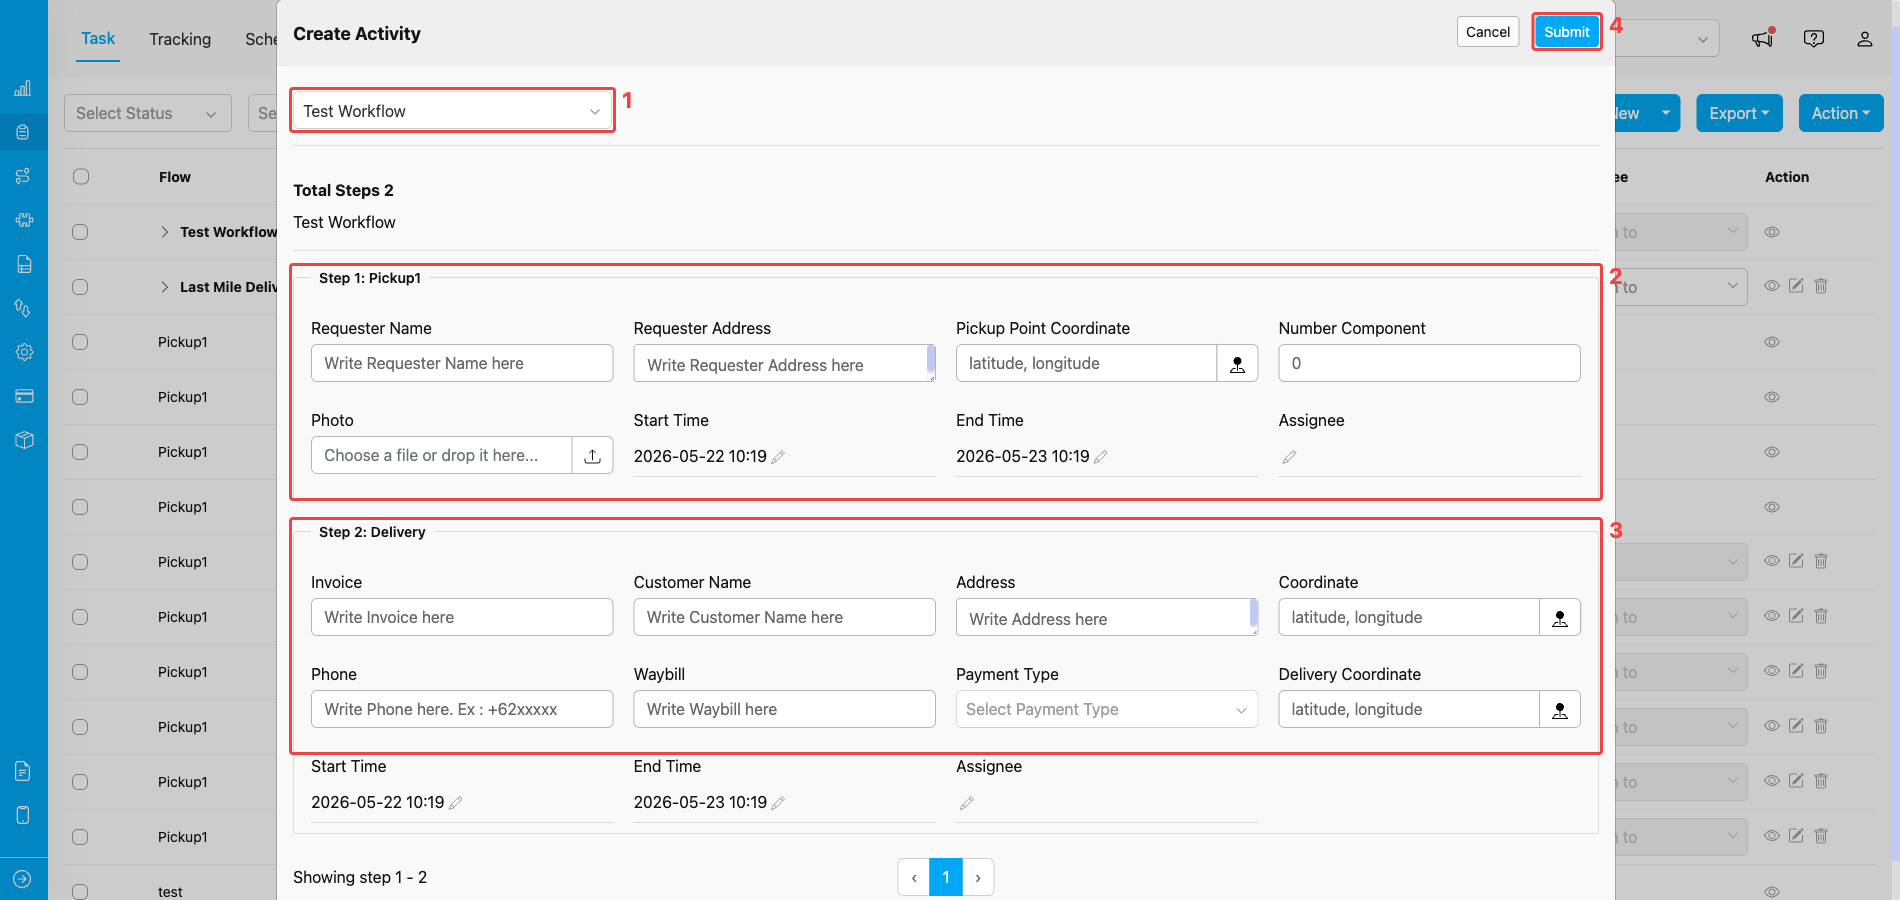This screenshot has width=1900, height=900.
Task: Cancel the Create Activity dialog
Action: [x=1488, y=32]
